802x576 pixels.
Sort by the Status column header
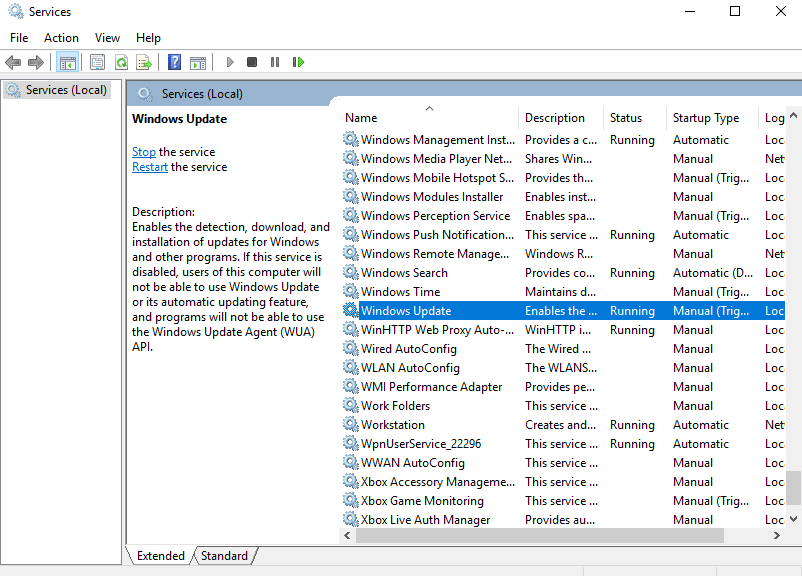point(635,118)
